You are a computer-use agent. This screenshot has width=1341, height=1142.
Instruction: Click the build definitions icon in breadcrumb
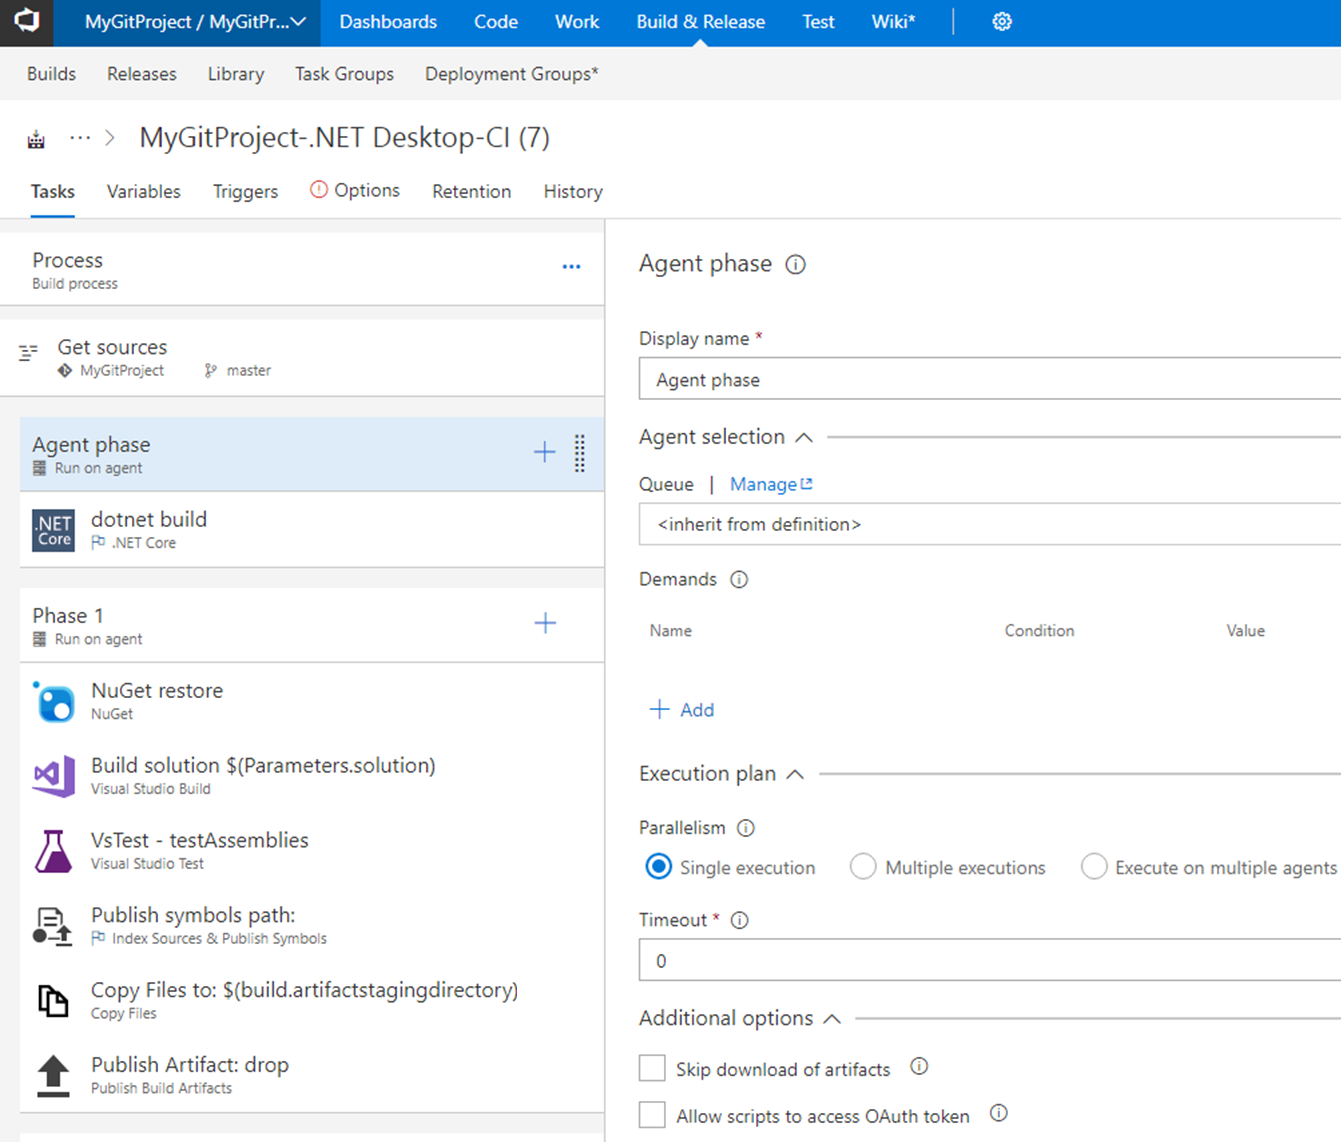pyautogui.click(x=36, y=139)
